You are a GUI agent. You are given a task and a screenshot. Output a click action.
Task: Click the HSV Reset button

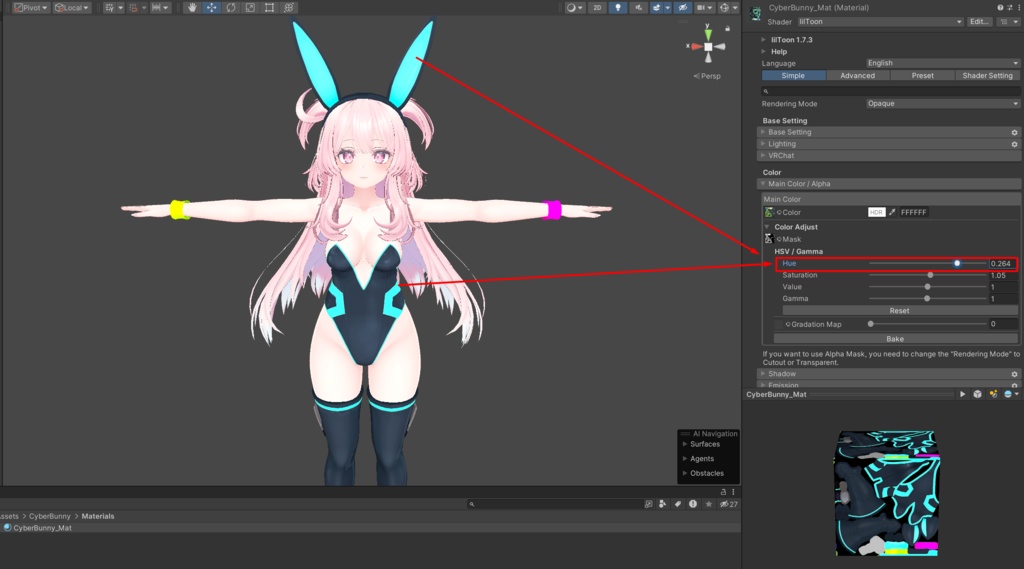click(x=899, y=311)
